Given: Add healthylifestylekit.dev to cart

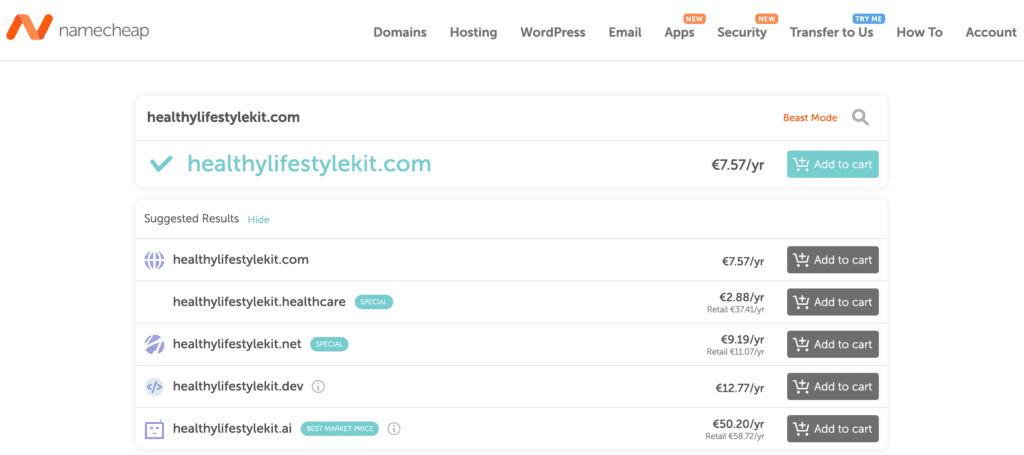Looking at the screenshot, I should click(x=833, y=386).
